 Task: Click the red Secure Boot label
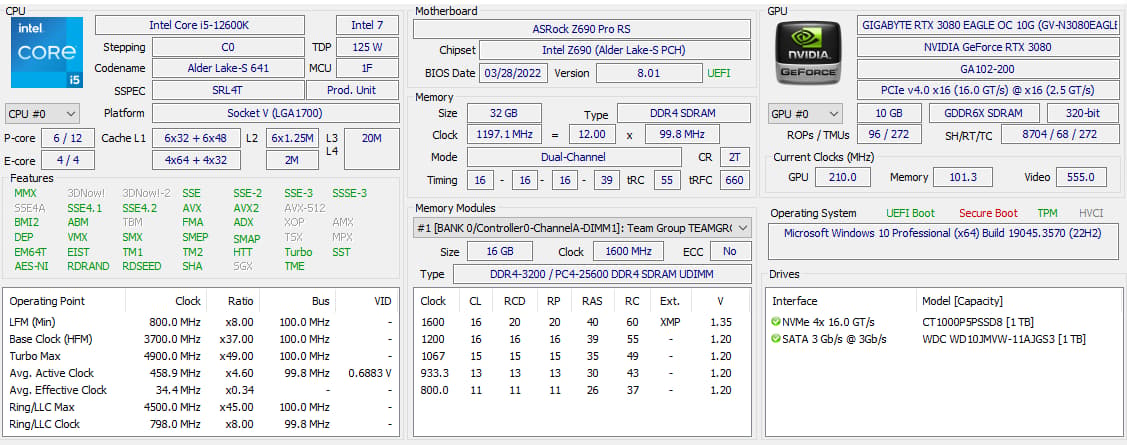click(x=988, y=213)
